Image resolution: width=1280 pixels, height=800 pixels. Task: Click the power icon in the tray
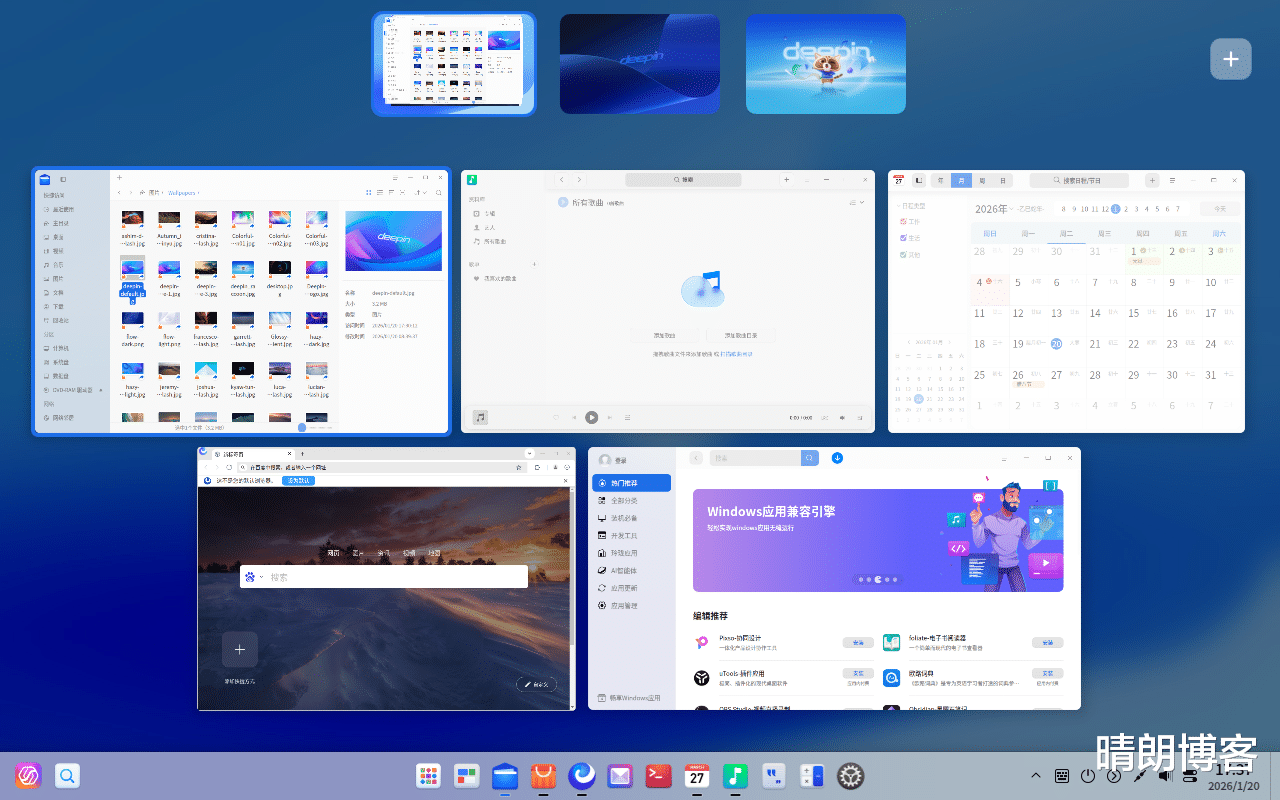(x=1088, y=776)
